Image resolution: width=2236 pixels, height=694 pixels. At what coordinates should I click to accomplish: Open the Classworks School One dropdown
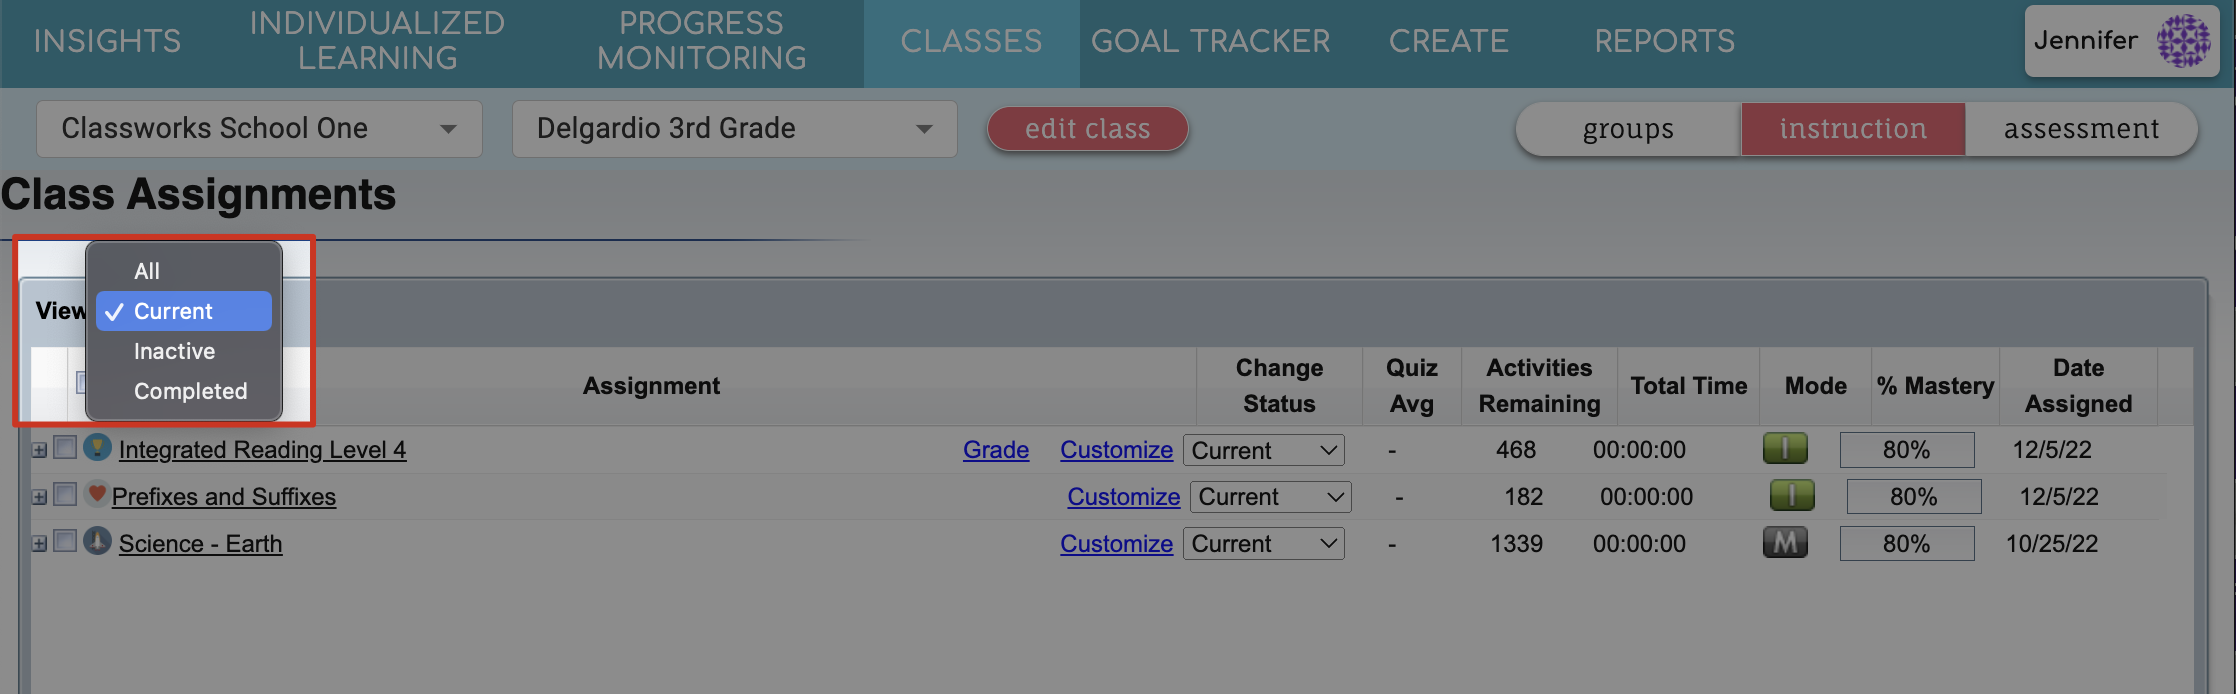tap(258, 128)
